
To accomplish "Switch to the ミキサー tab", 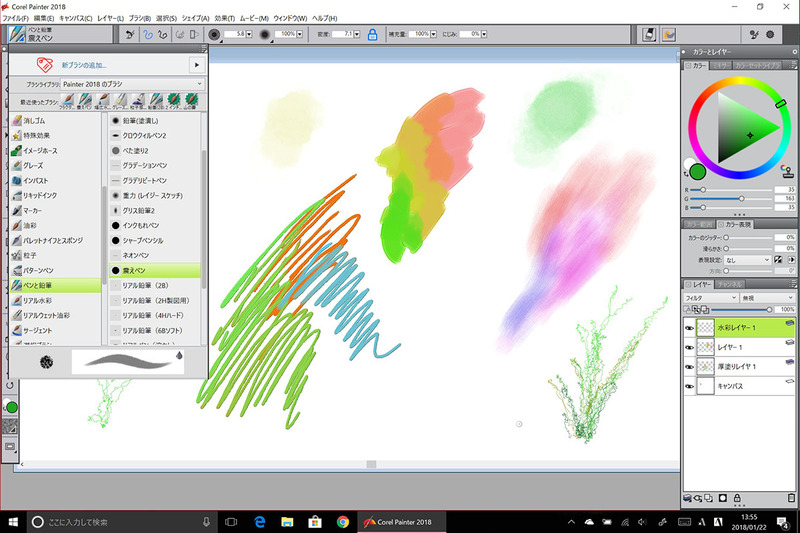I will pyautogui.click(x=721, y=66).
